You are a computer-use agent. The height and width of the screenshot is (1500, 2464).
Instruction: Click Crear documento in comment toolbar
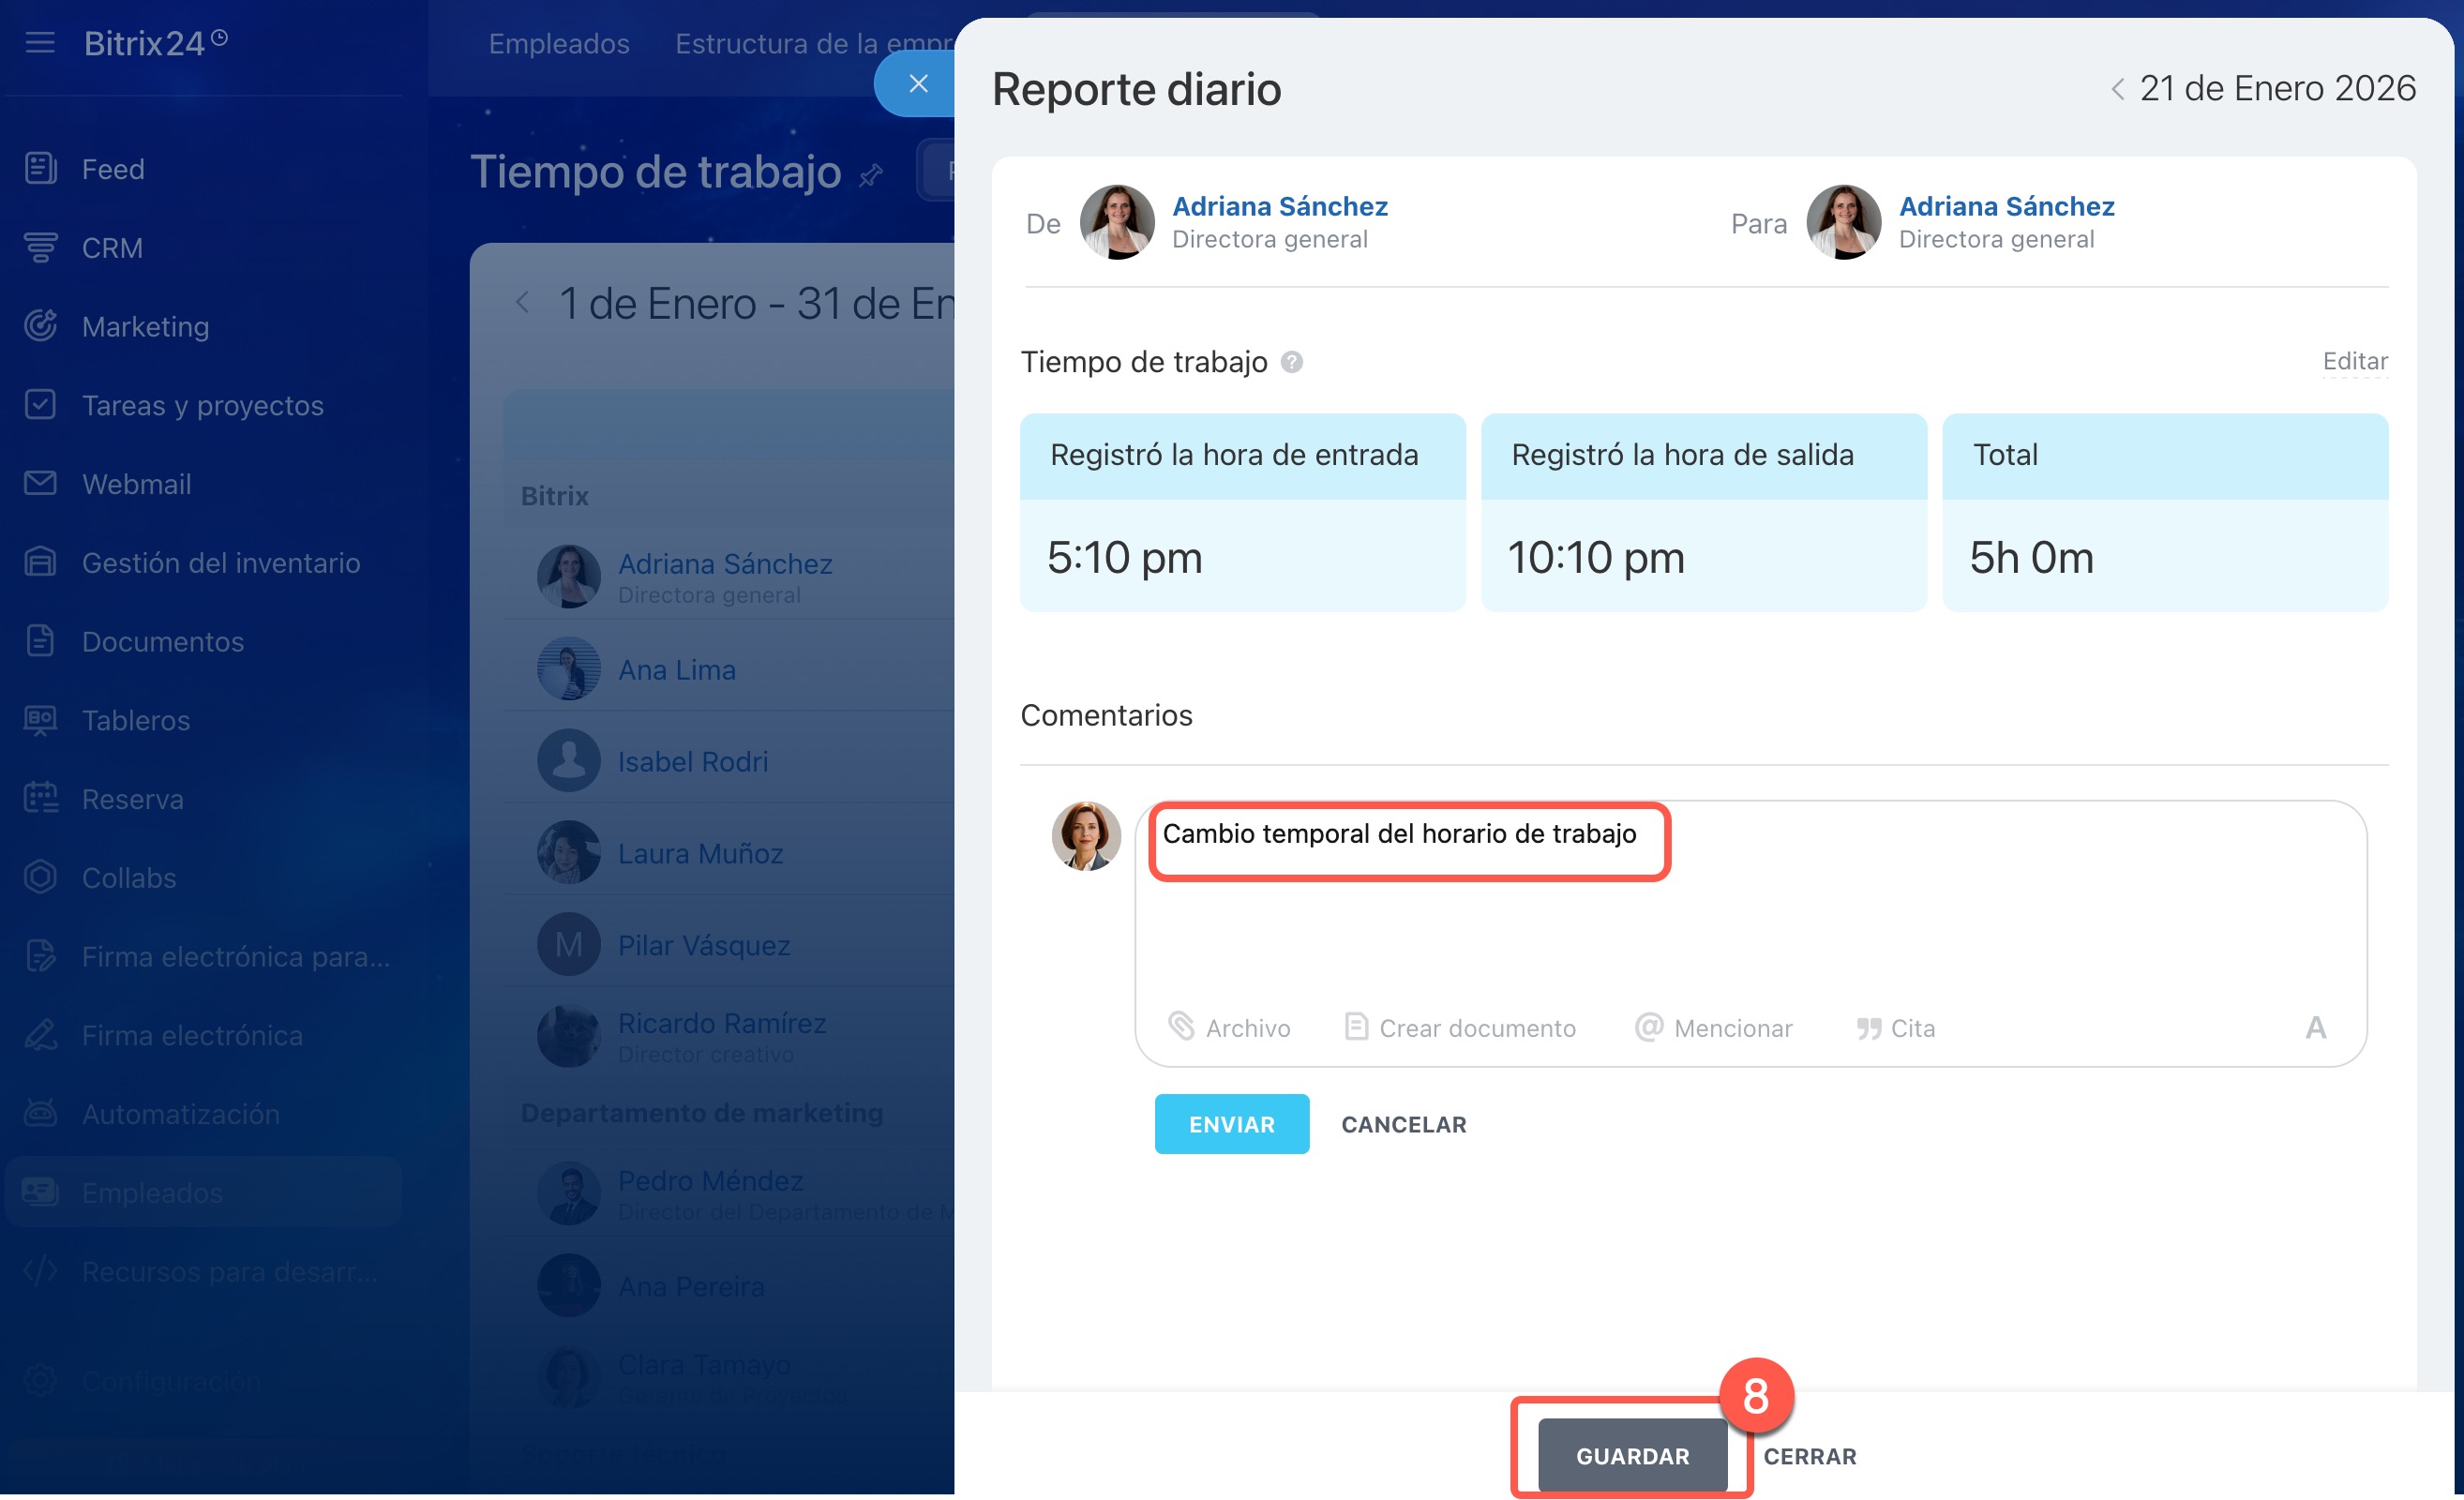1460,1028
